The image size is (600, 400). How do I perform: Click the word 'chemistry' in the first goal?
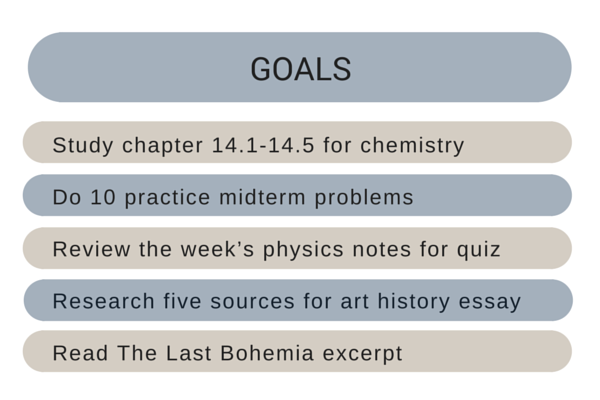point(412,147)
